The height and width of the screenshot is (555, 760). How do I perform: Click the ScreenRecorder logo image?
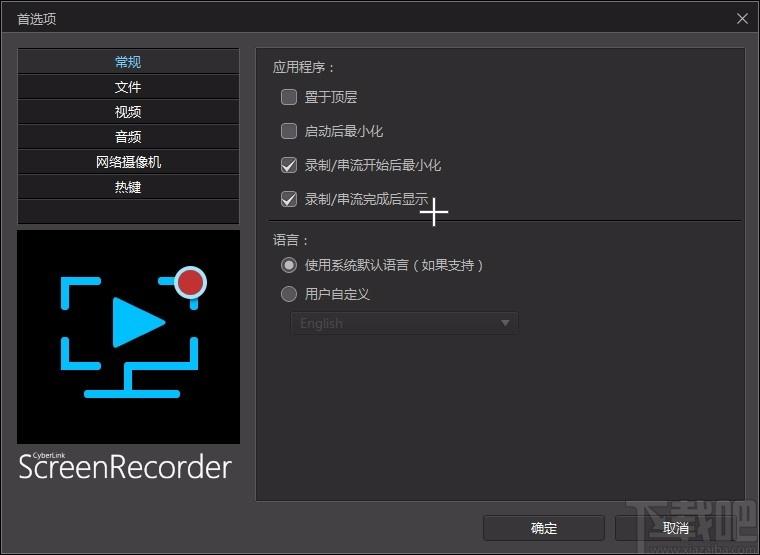point(128,337)
